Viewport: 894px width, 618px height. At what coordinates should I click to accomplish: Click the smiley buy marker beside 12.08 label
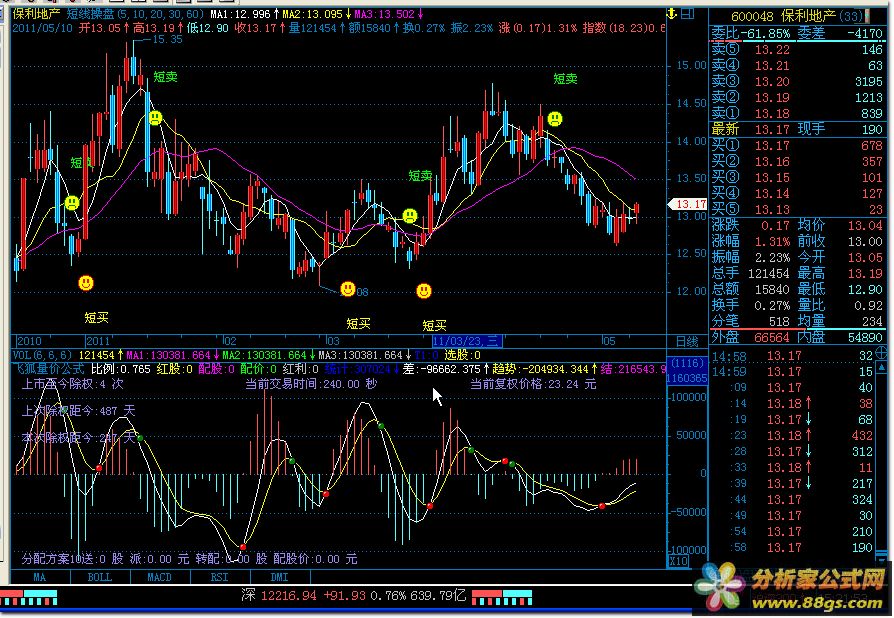[348, 288]
